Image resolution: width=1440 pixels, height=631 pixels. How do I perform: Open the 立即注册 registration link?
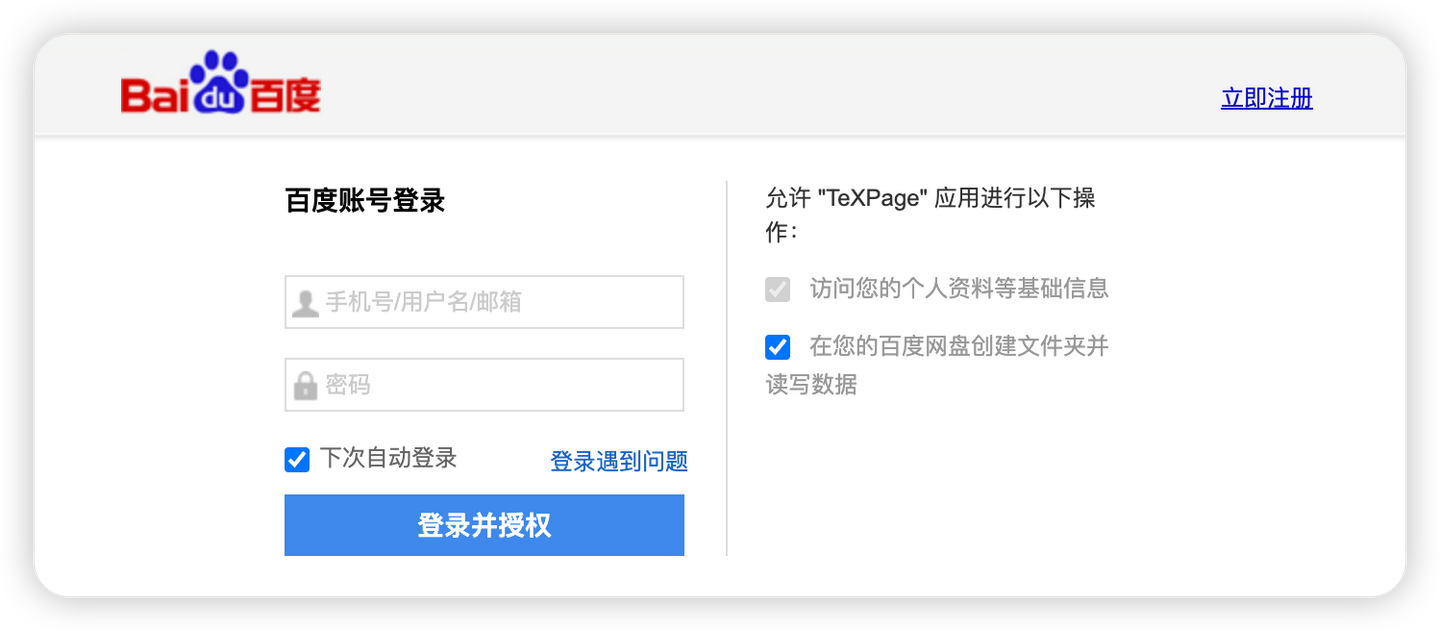click(1266, 98)
